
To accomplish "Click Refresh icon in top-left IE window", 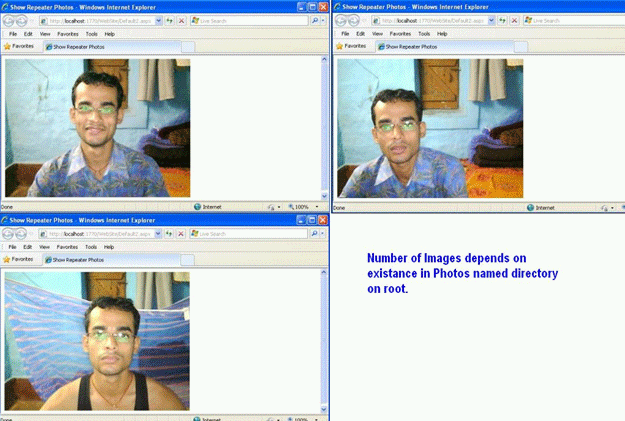I will click(169, 20).
